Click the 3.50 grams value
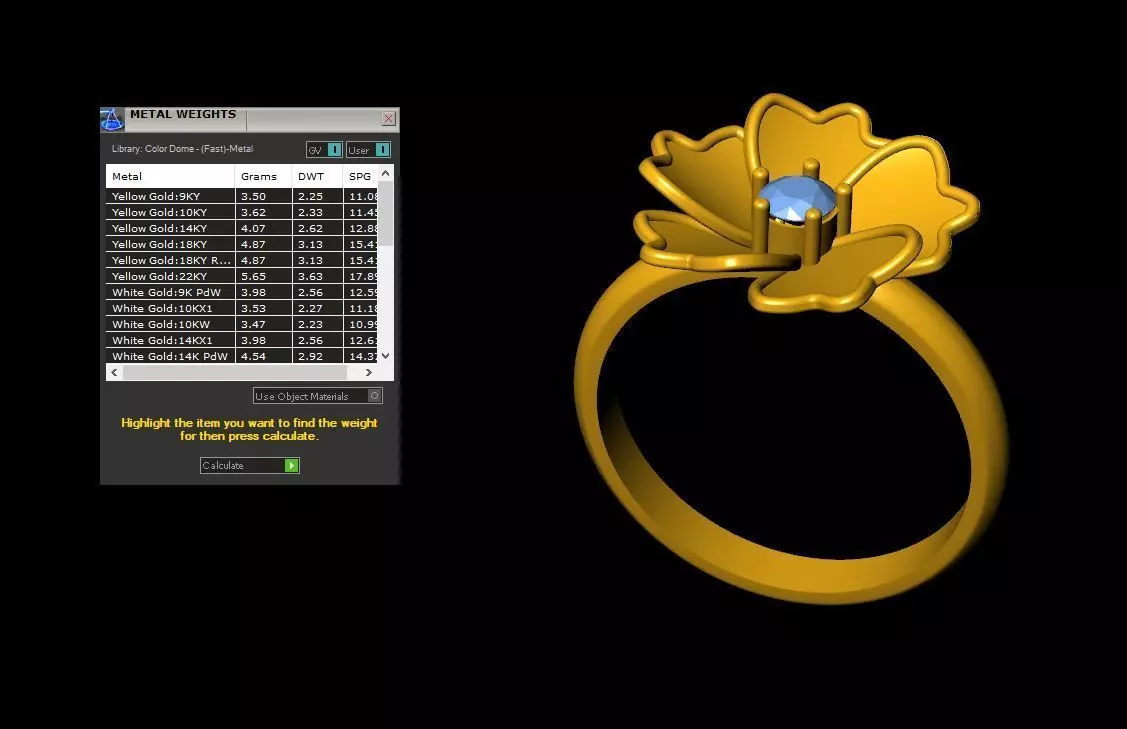 [x=254, y=196]
